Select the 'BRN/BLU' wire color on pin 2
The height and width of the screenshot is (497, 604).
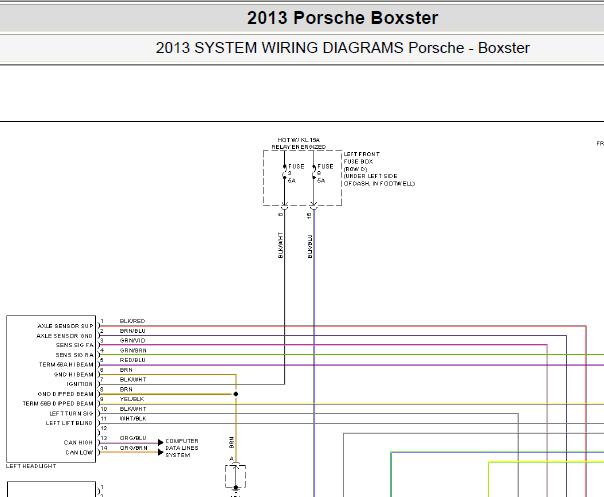pyautogui.click(x=133, y=331)
